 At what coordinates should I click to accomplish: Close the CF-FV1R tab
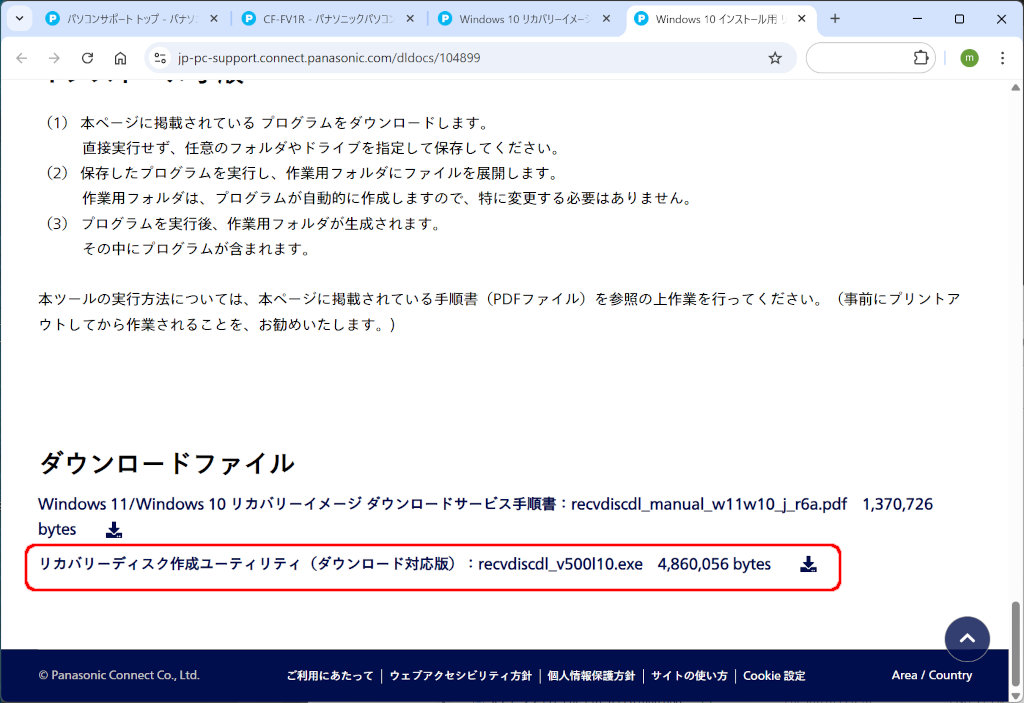pos(410,19)
